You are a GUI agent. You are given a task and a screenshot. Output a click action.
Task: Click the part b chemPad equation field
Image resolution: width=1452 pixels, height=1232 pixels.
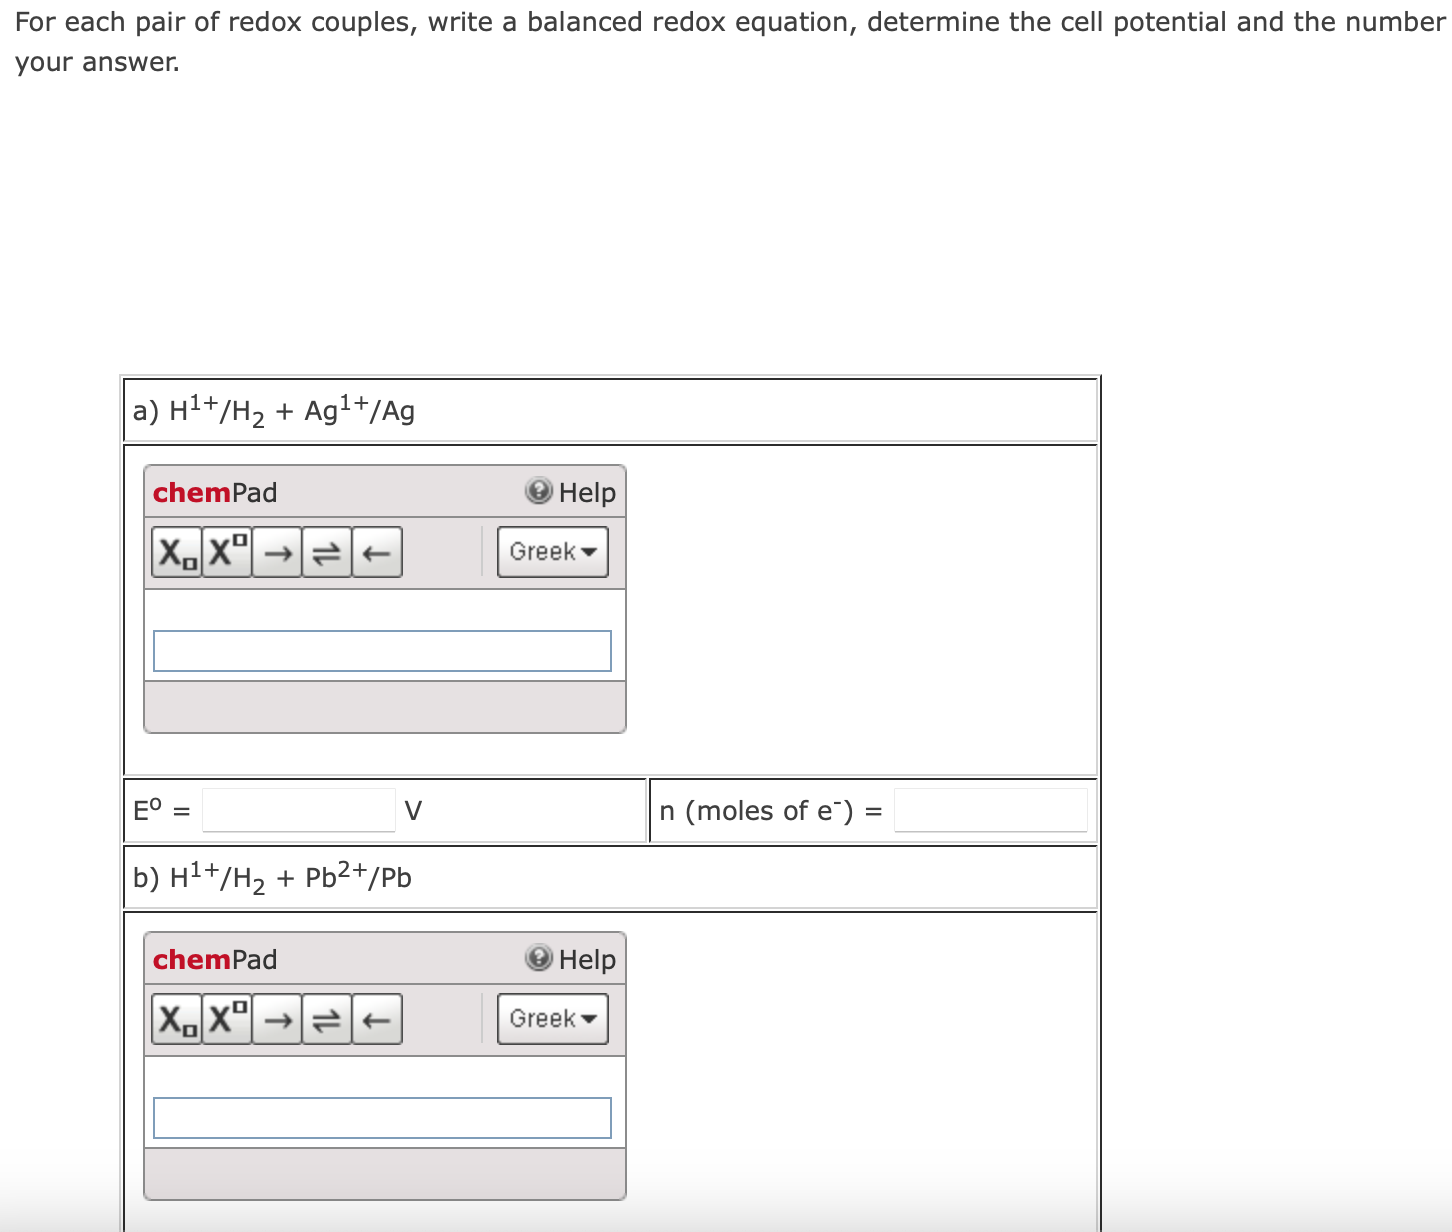tap(382, 1118)
